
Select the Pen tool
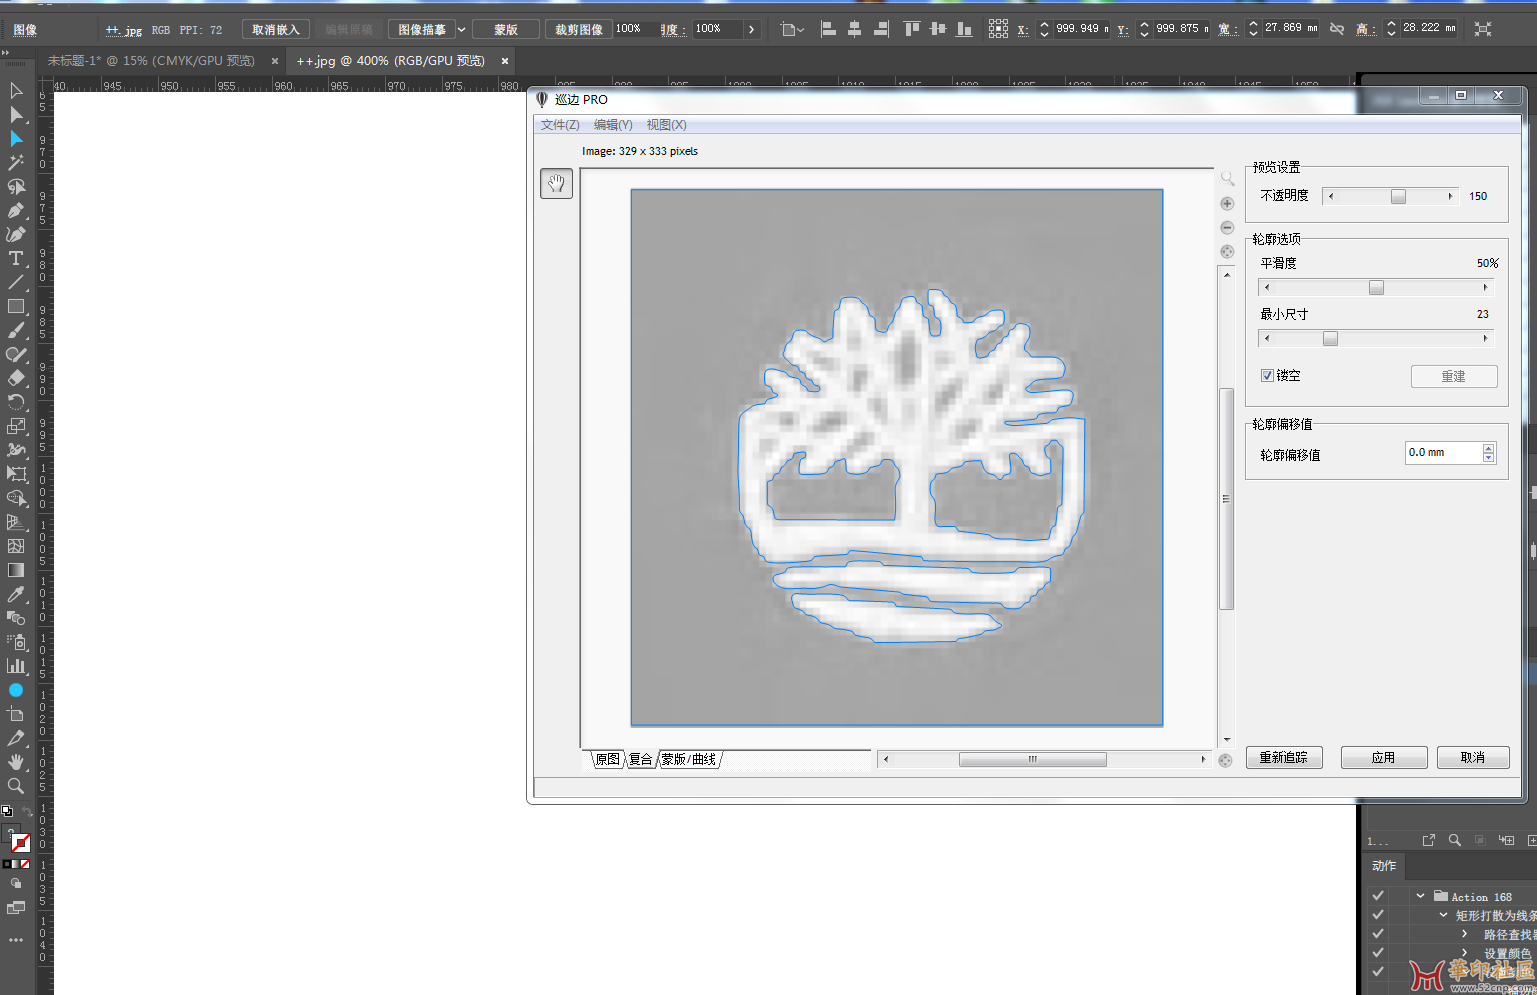(x=16, y=211)
